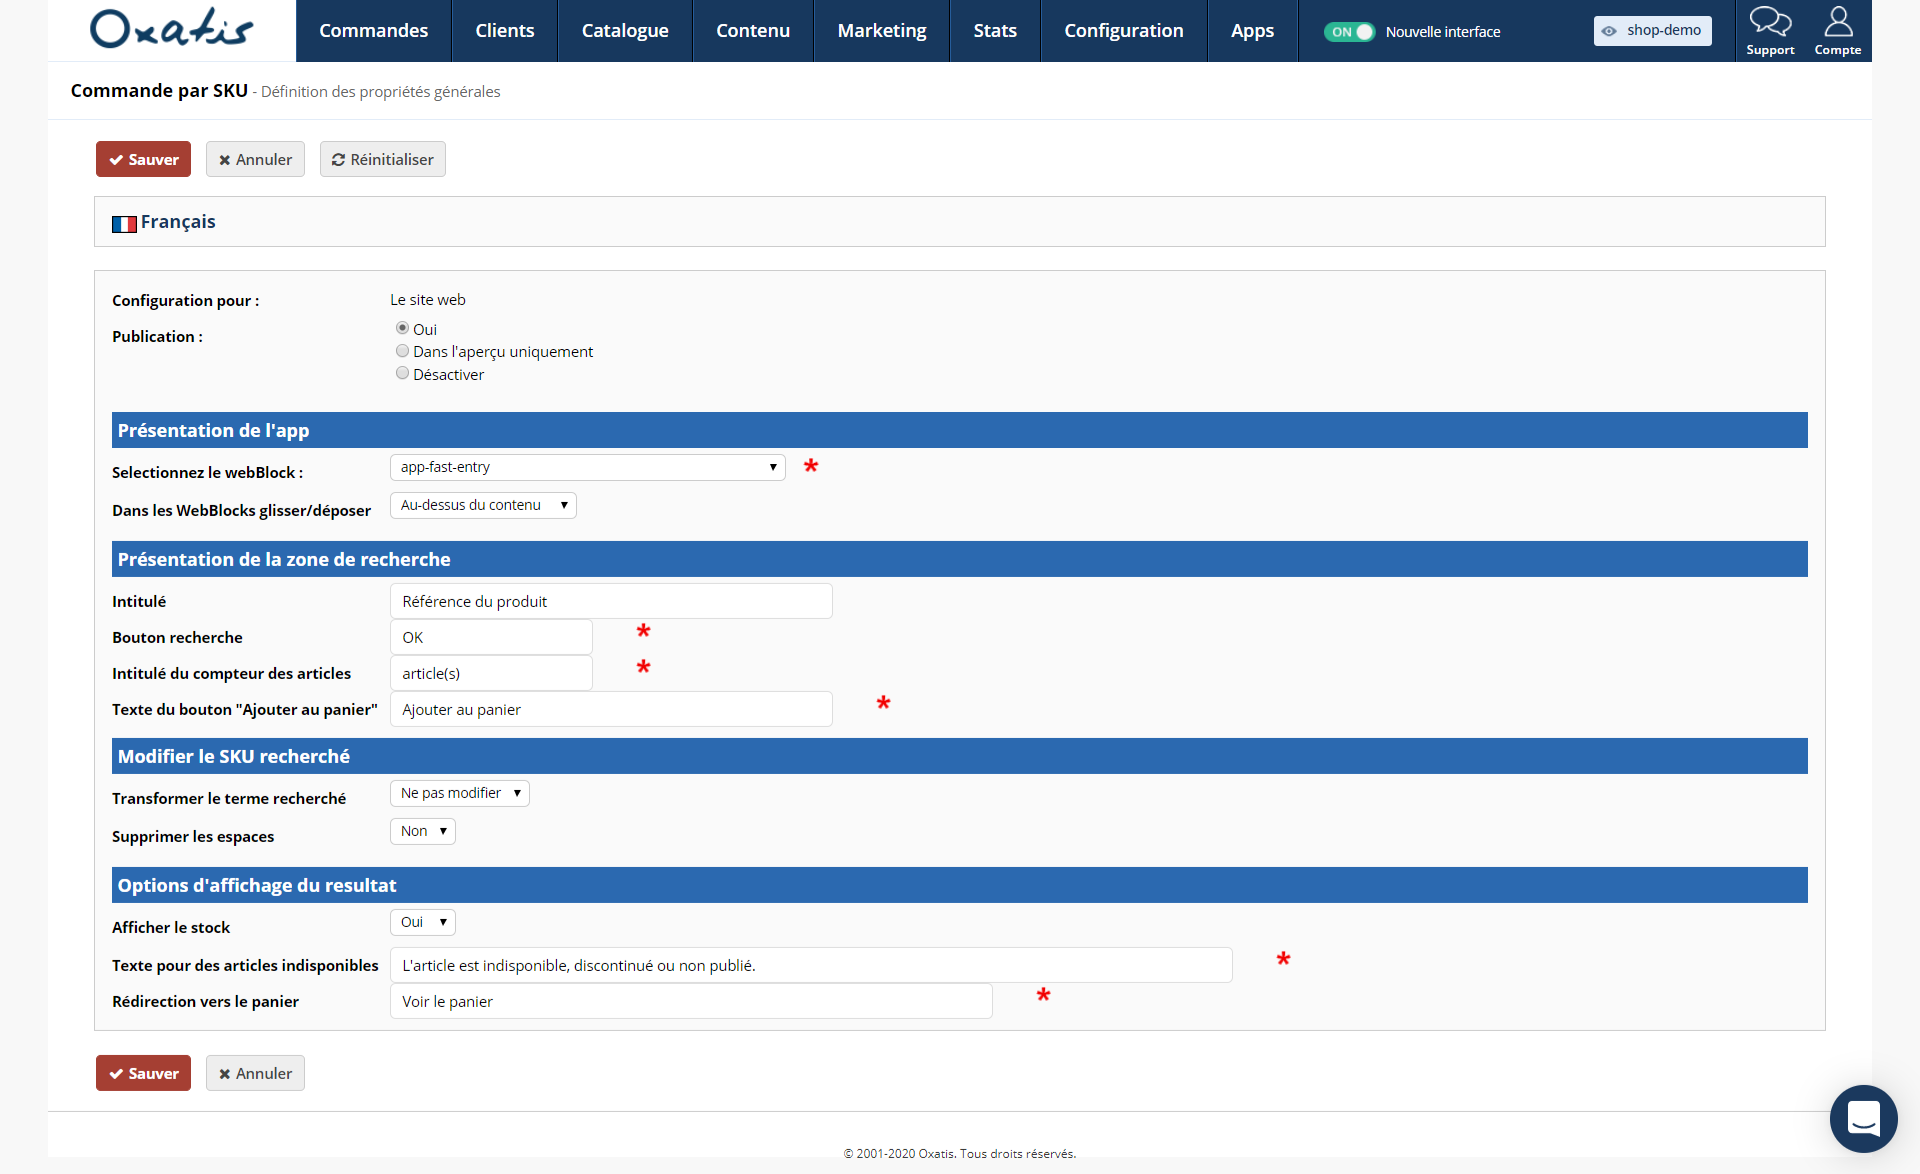
Task: Expand the Au-dessus du contenu dropdown
Action: pyautogui.click(x=483, y=505)
